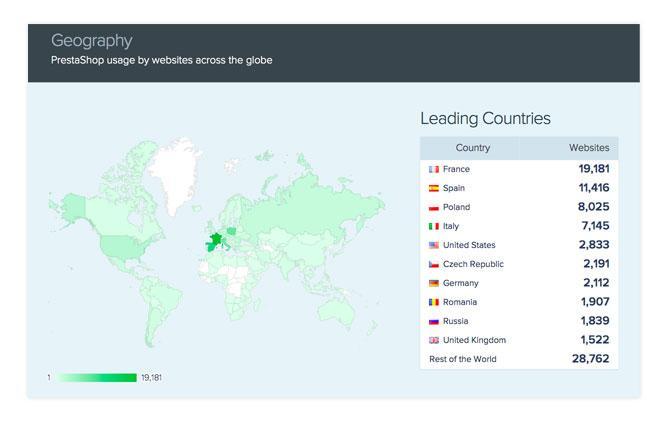Select the France country name
The height and width of the screenshot is (425, 665).
coord(456,169)
